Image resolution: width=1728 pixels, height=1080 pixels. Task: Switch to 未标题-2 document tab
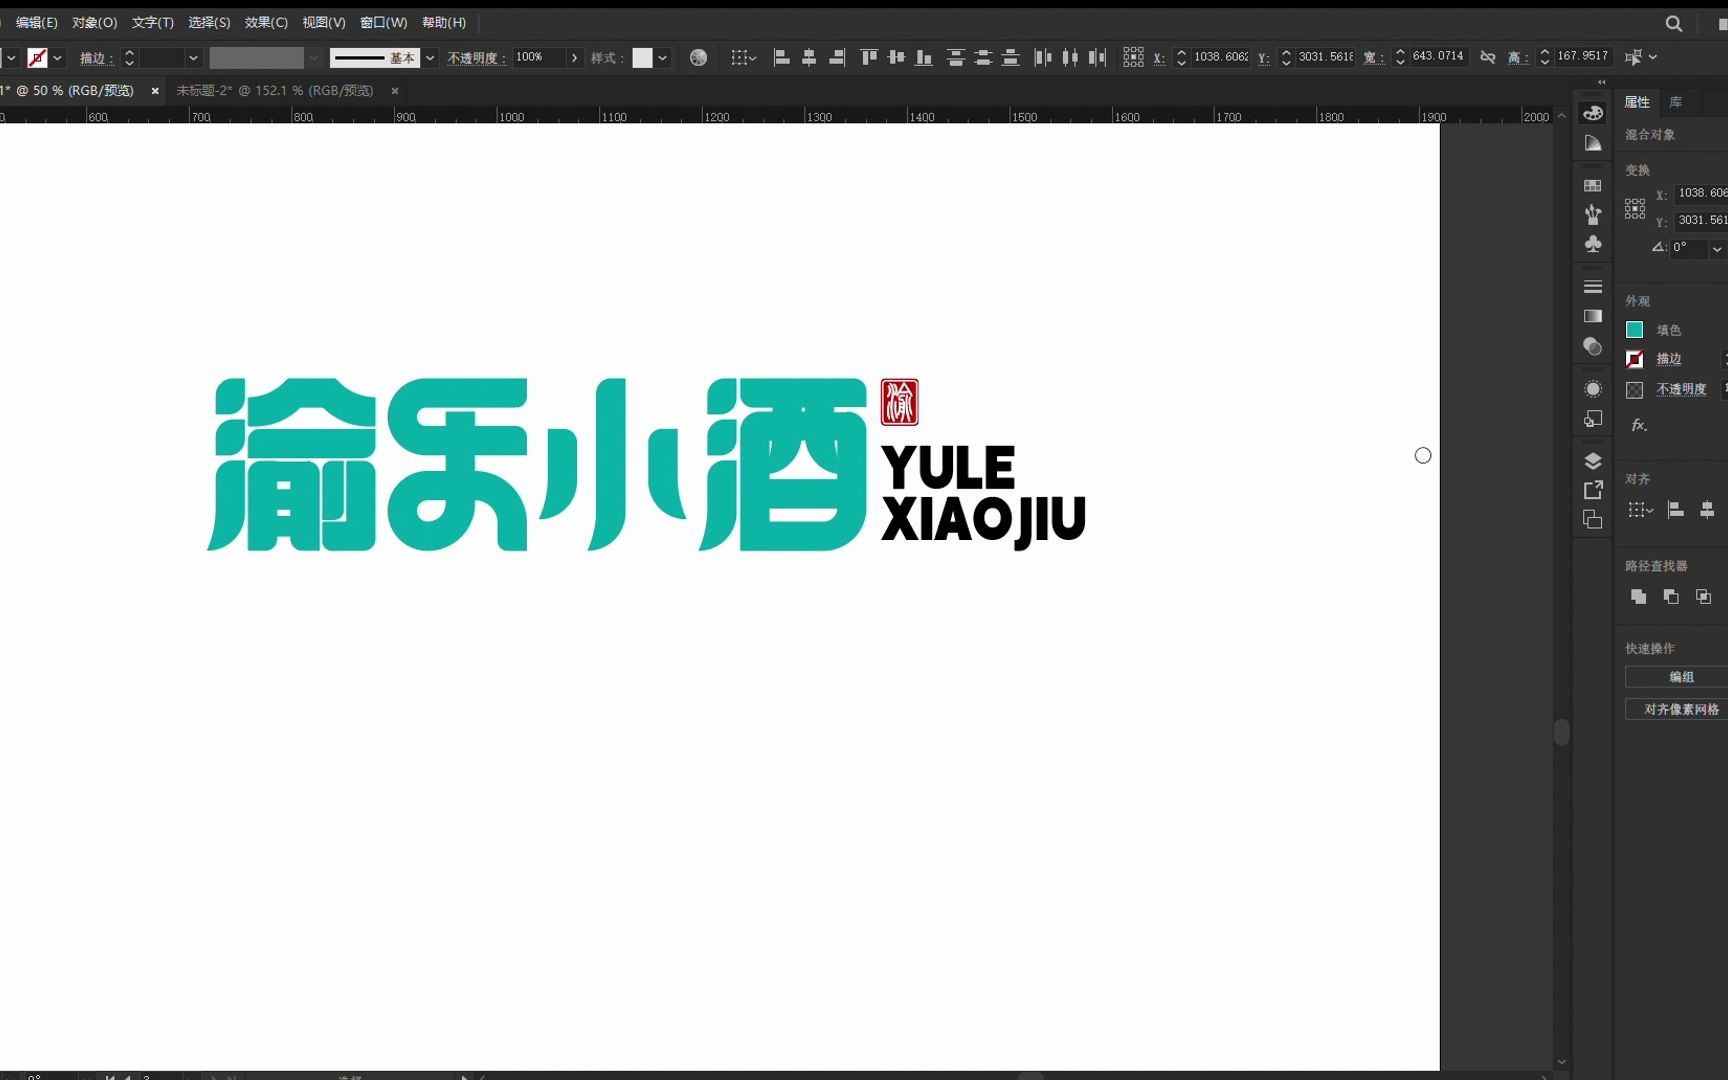[x=274, y=90]
